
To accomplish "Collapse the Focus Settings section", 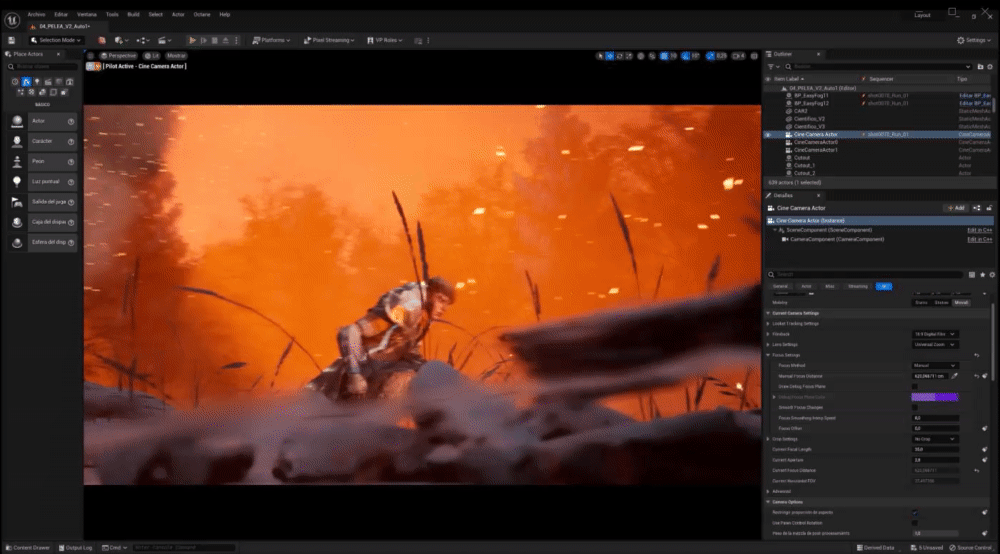I will (x=768, y=355).
